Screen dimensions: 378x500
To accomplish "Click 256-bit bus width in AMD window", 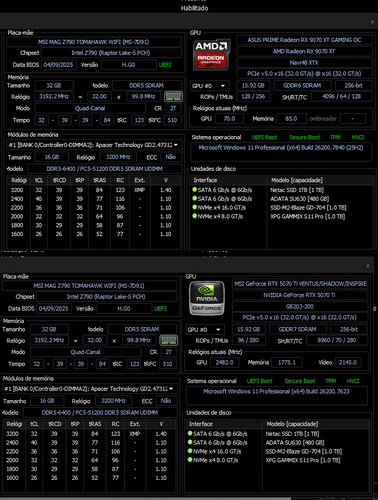I will click(x=354, y=86).
